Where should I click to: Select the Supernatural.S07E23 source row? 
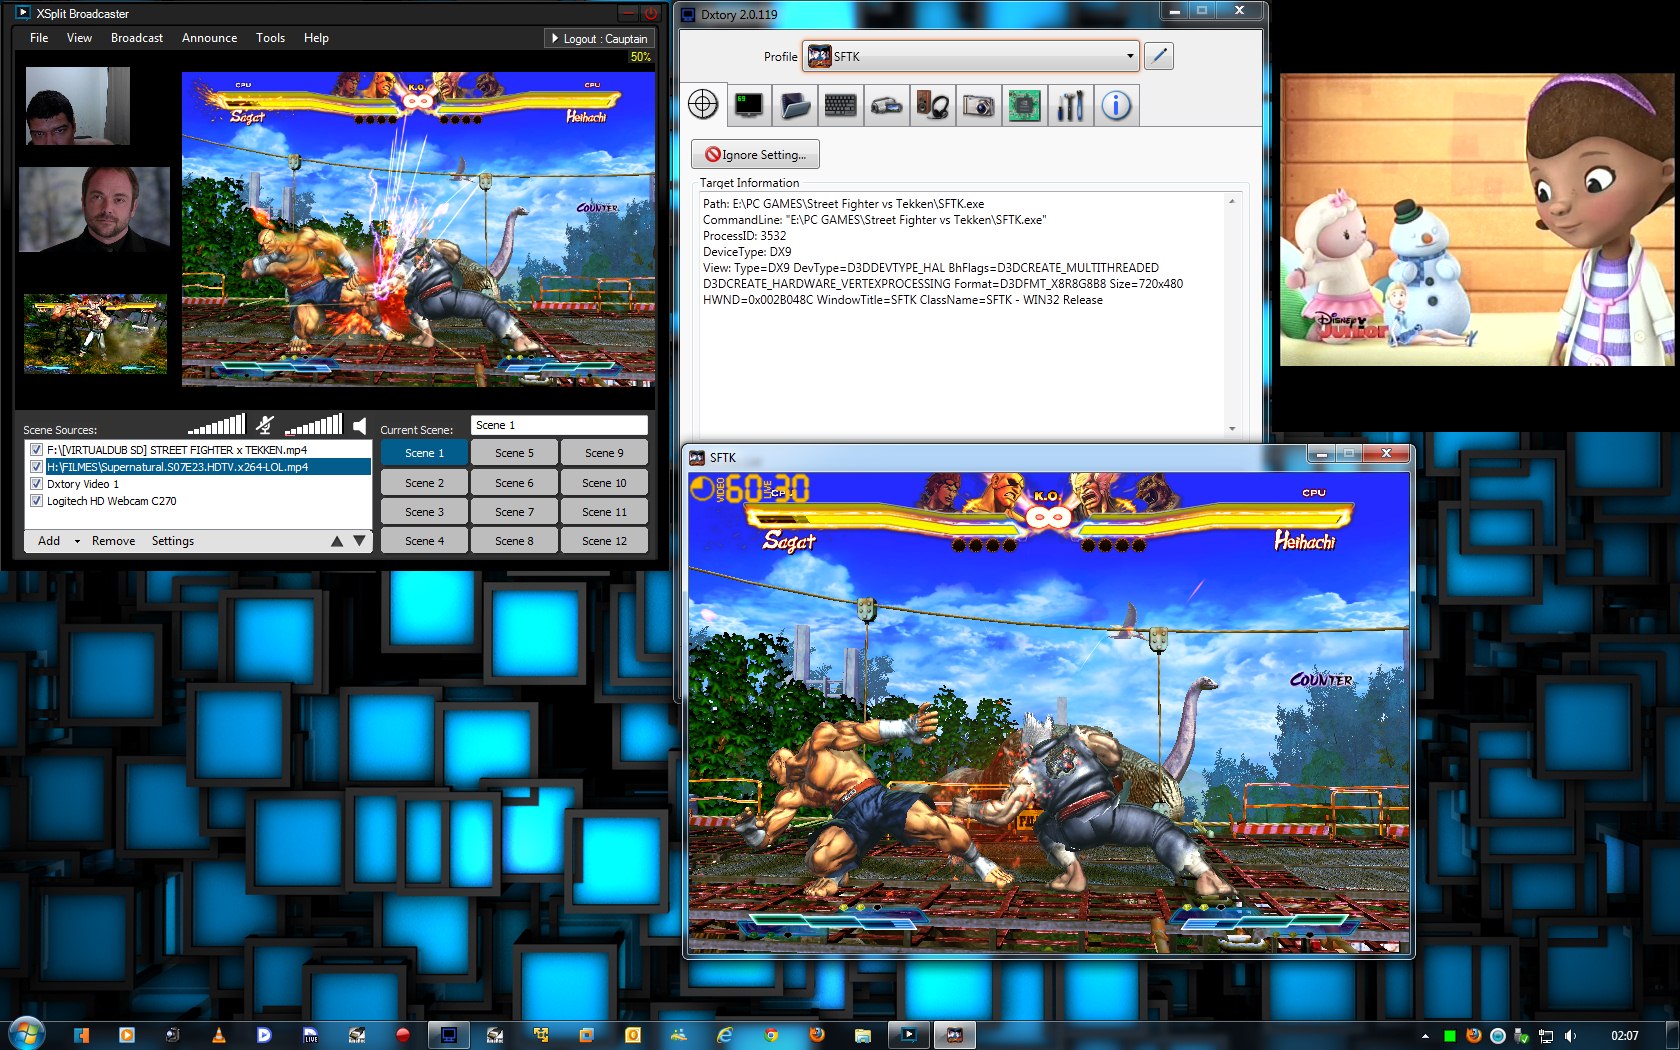coord(198,467)
